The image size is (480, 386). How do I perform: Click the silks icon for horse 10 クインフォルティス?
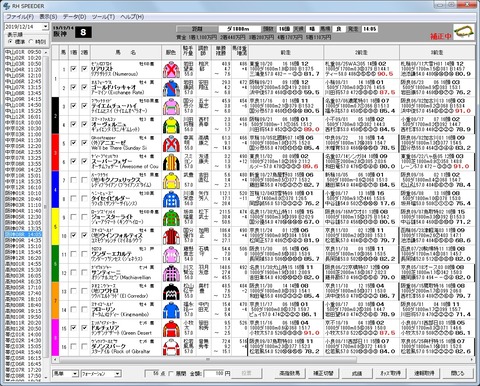pos(171,236)
